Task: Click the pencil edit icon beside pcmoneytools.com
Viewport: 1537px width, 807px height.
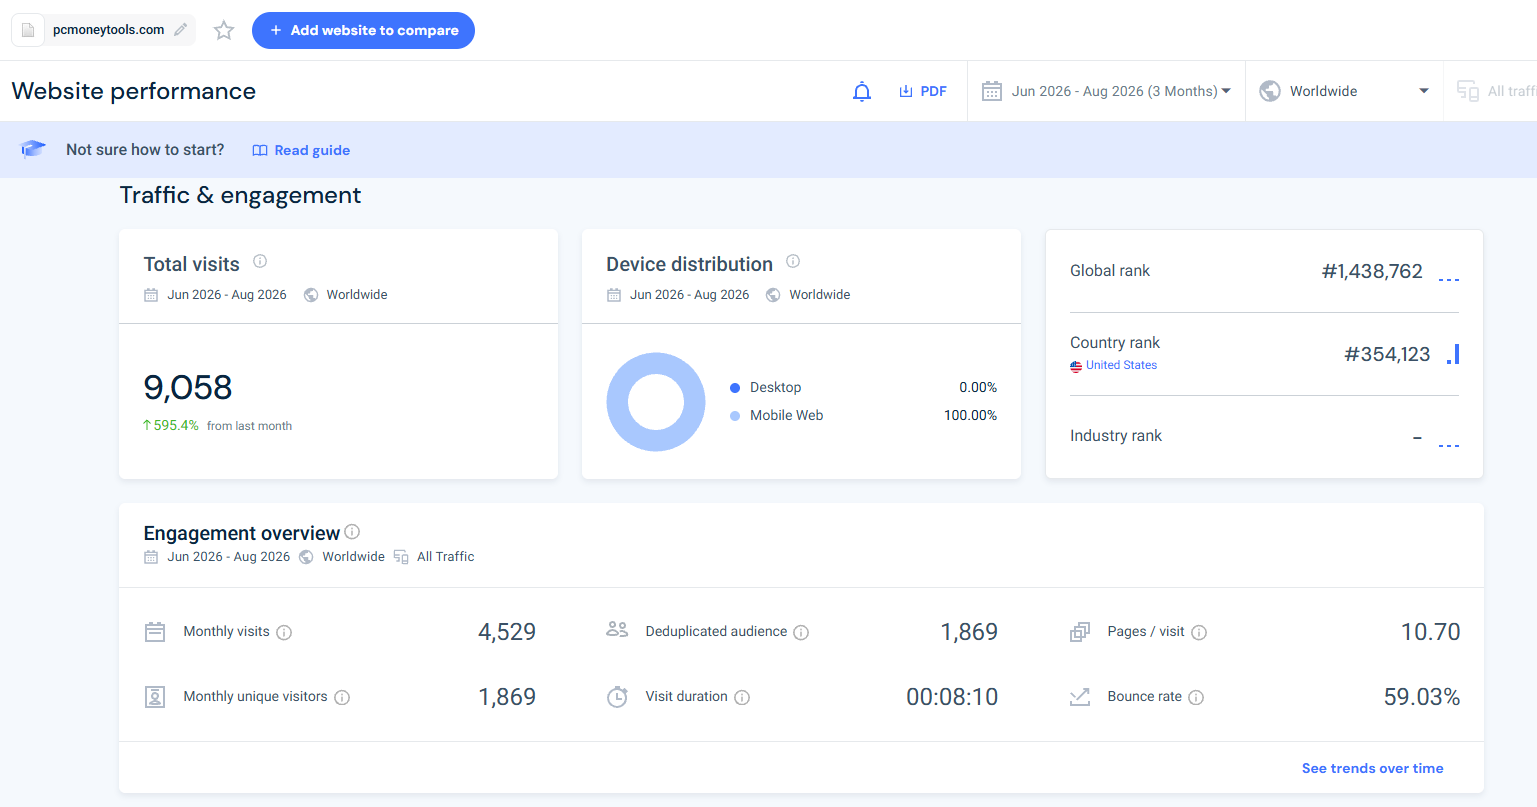Action: coord(180,30)
